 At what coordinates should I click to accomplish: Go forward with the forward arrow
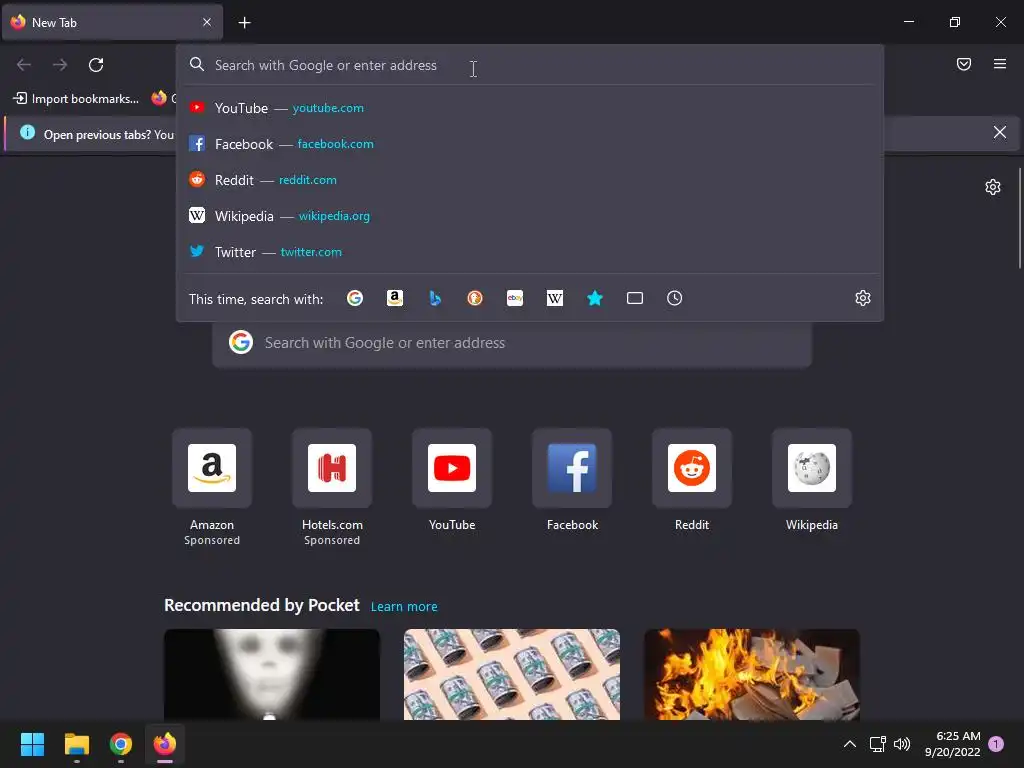click(60, 65)
